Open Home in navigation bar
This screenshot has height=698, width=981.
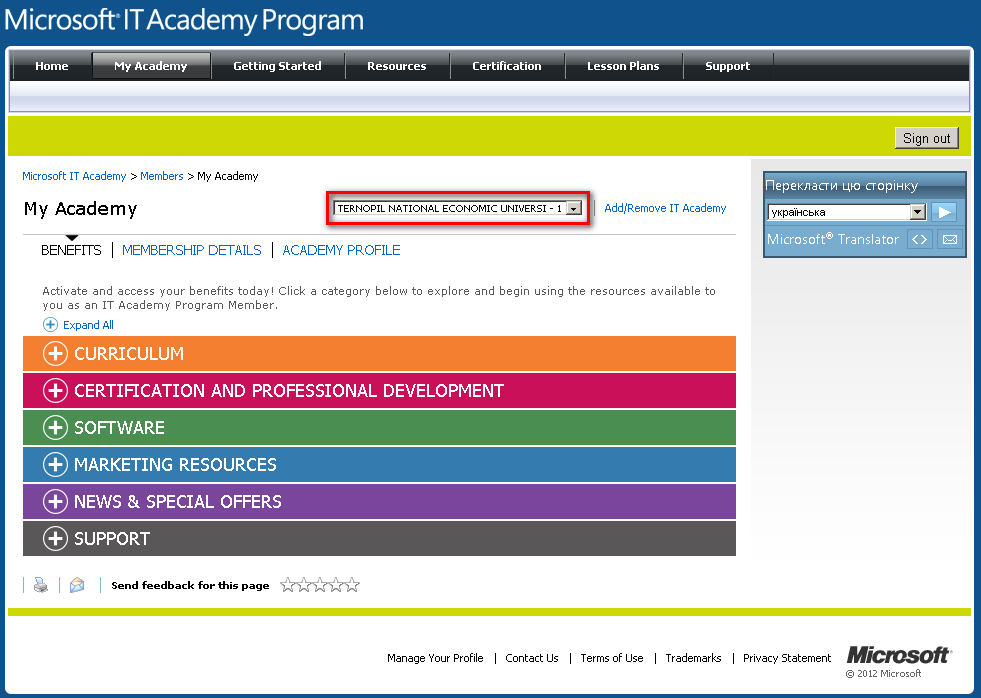tap(52, 66)
